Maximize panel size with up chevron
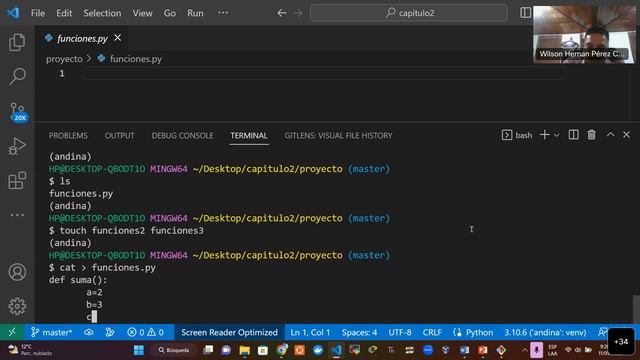Screen dimensions: 640x360 point(610,134)
